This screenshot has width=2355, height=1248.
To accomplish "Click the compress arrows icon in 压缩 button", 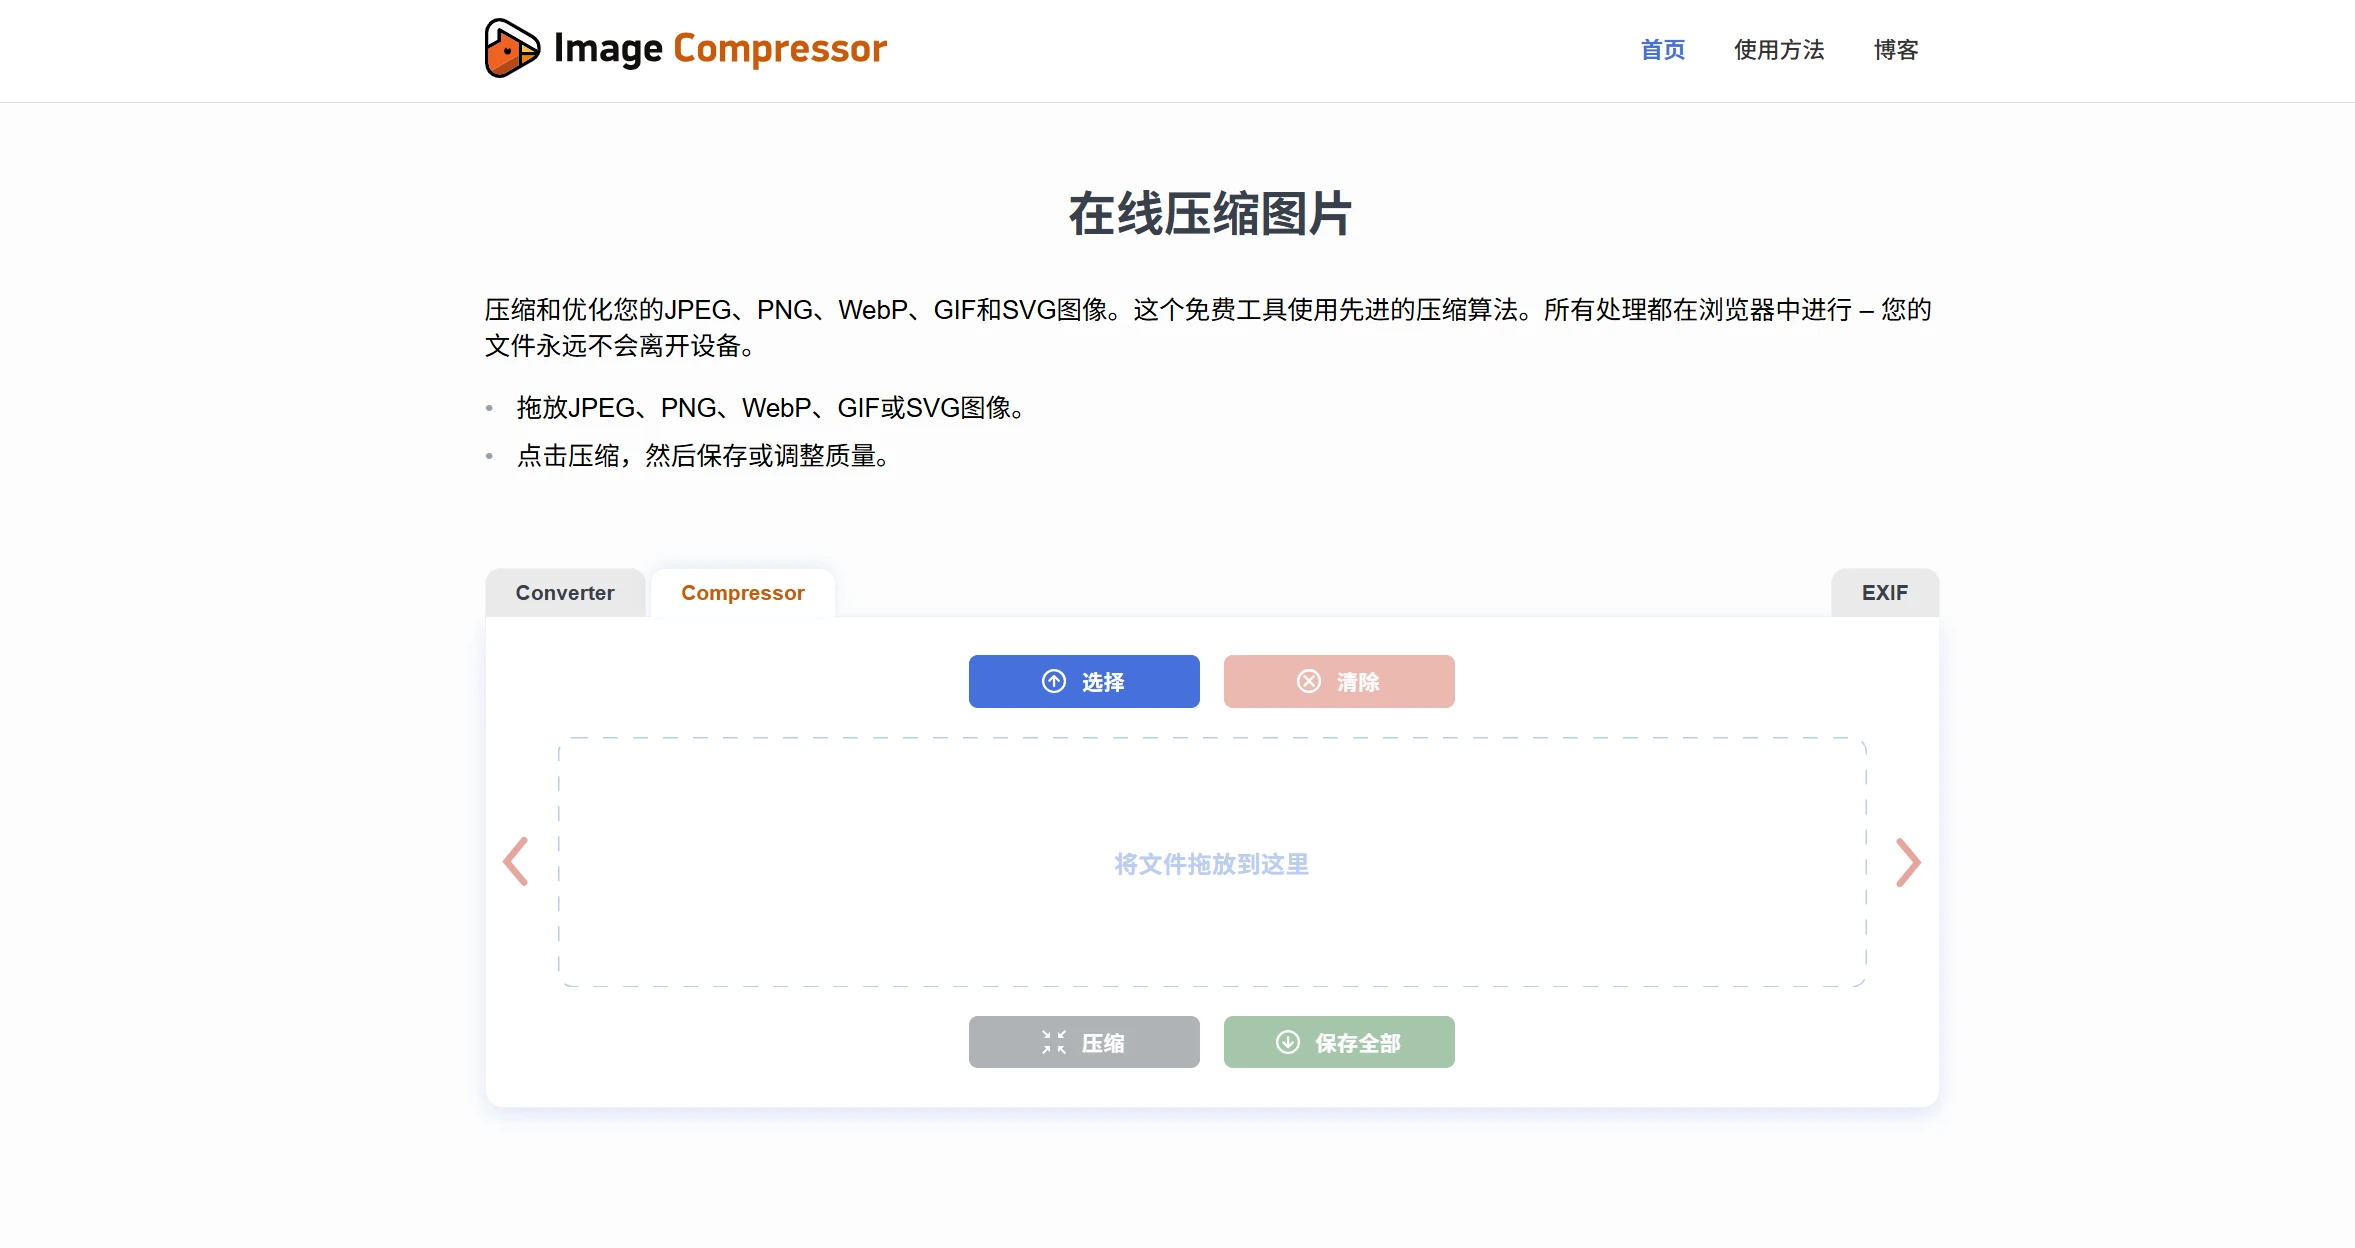I will click(x=1054, y=1042).
